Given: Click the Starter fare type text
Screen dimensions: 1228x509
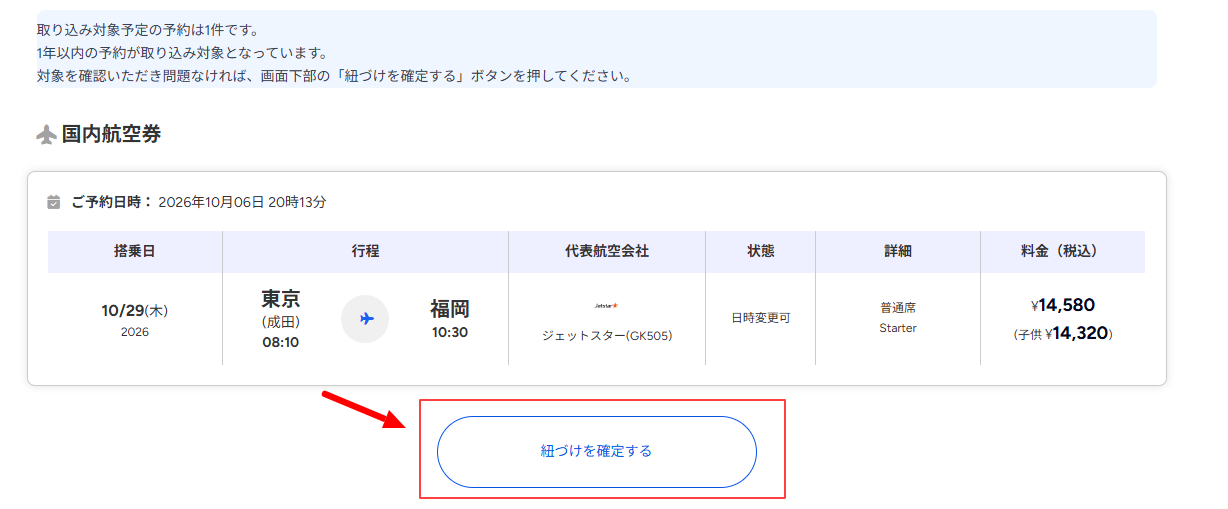Looking at the screenshot, I should click(898, 328).
